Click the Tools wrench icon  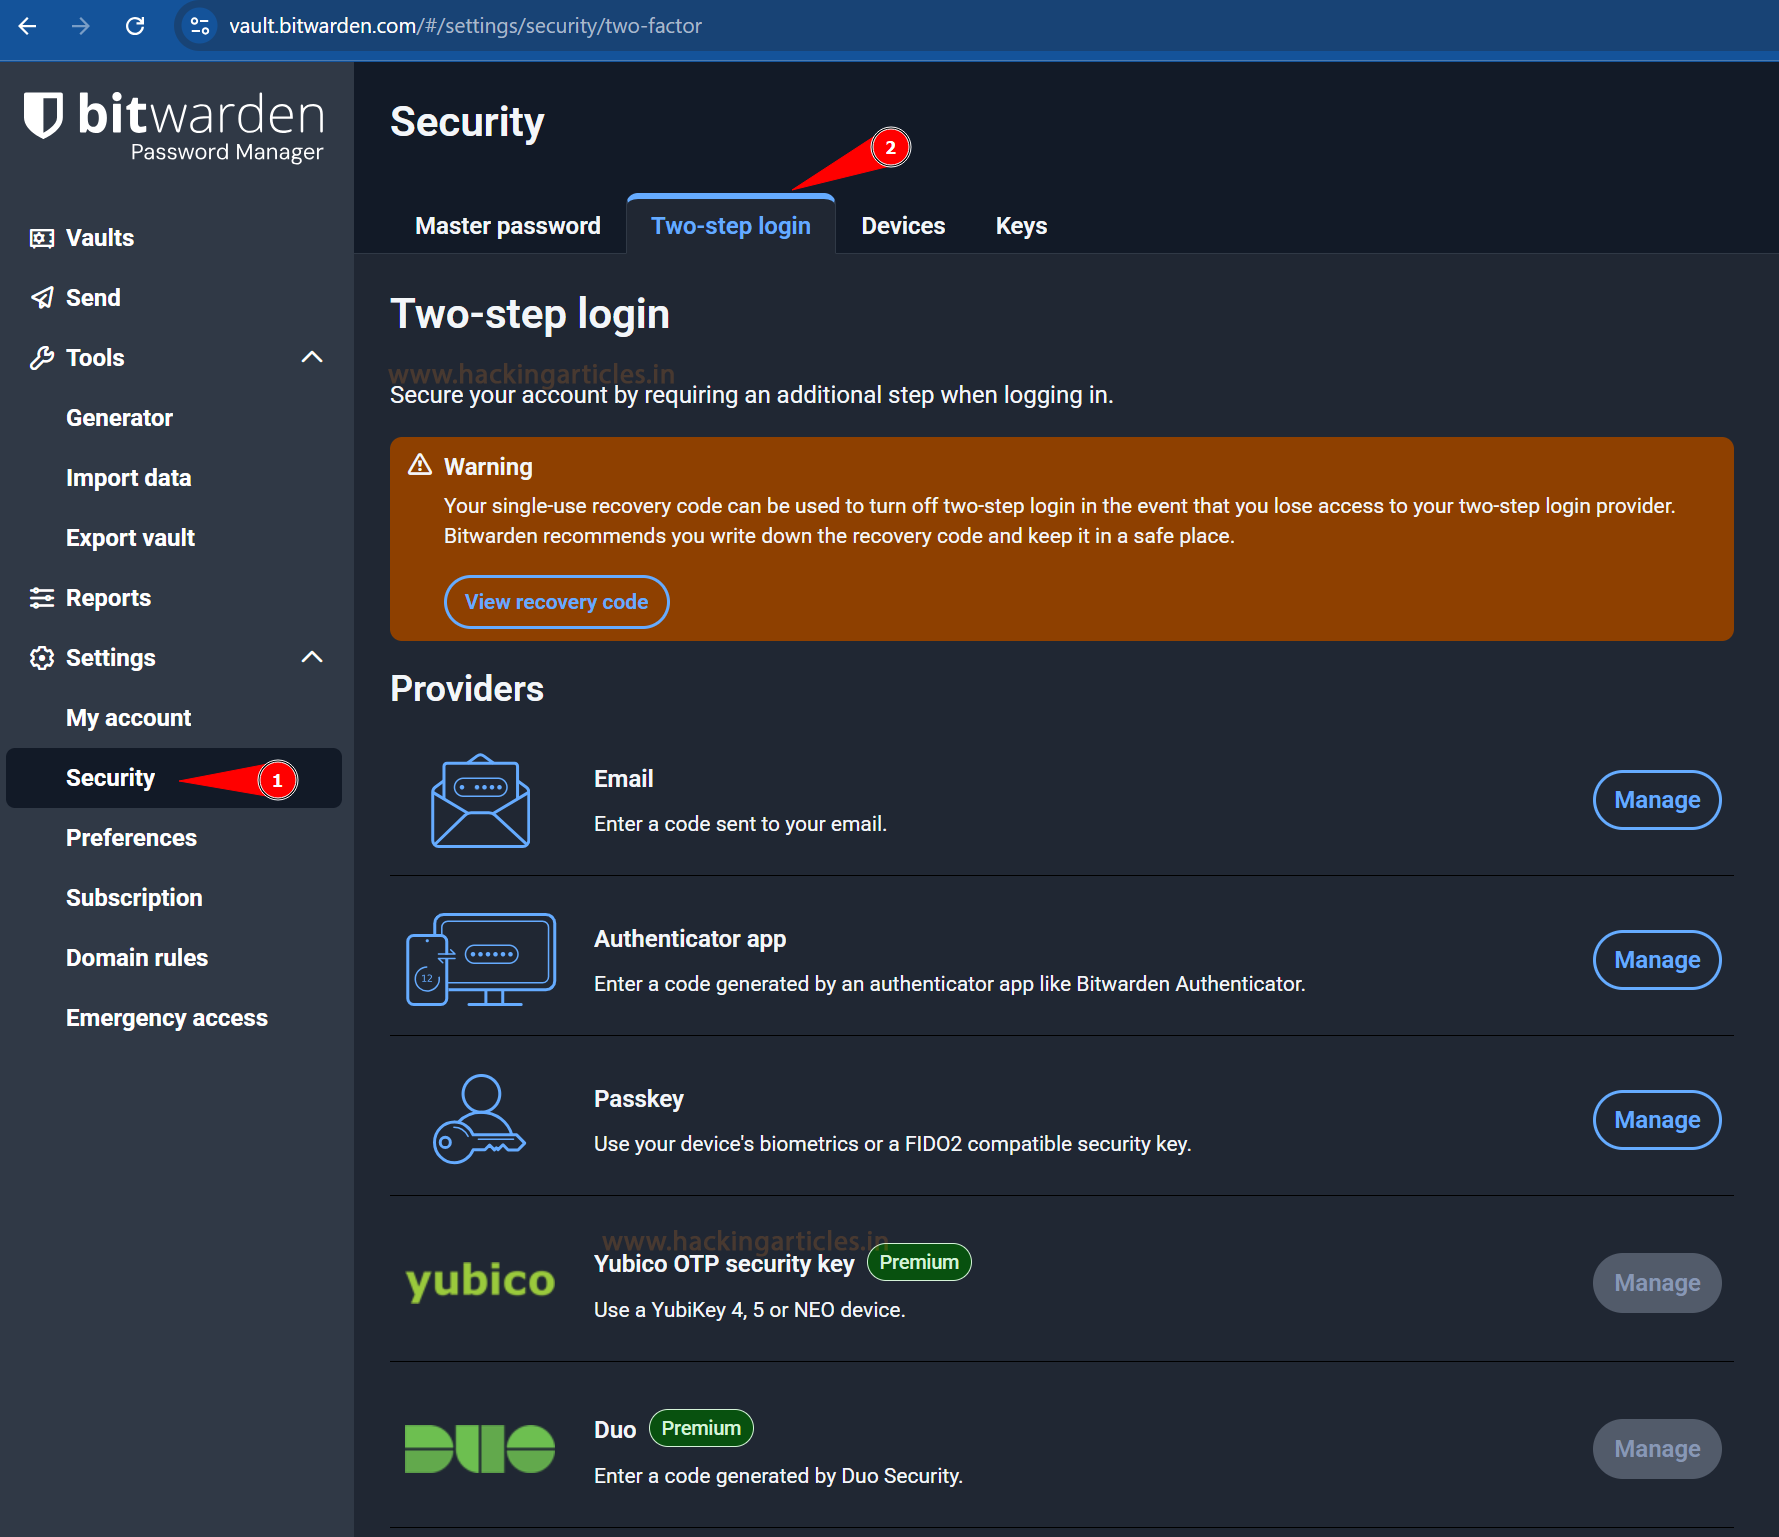tap(42, 358)
